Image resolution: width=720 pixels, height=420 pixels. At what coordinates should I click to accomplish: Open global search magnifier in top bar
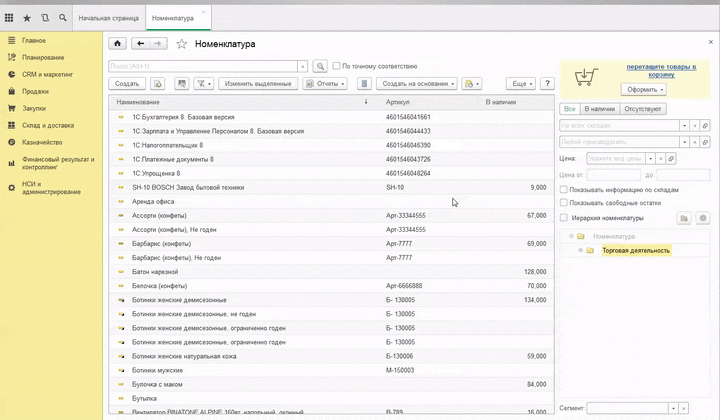pos(63,18)
